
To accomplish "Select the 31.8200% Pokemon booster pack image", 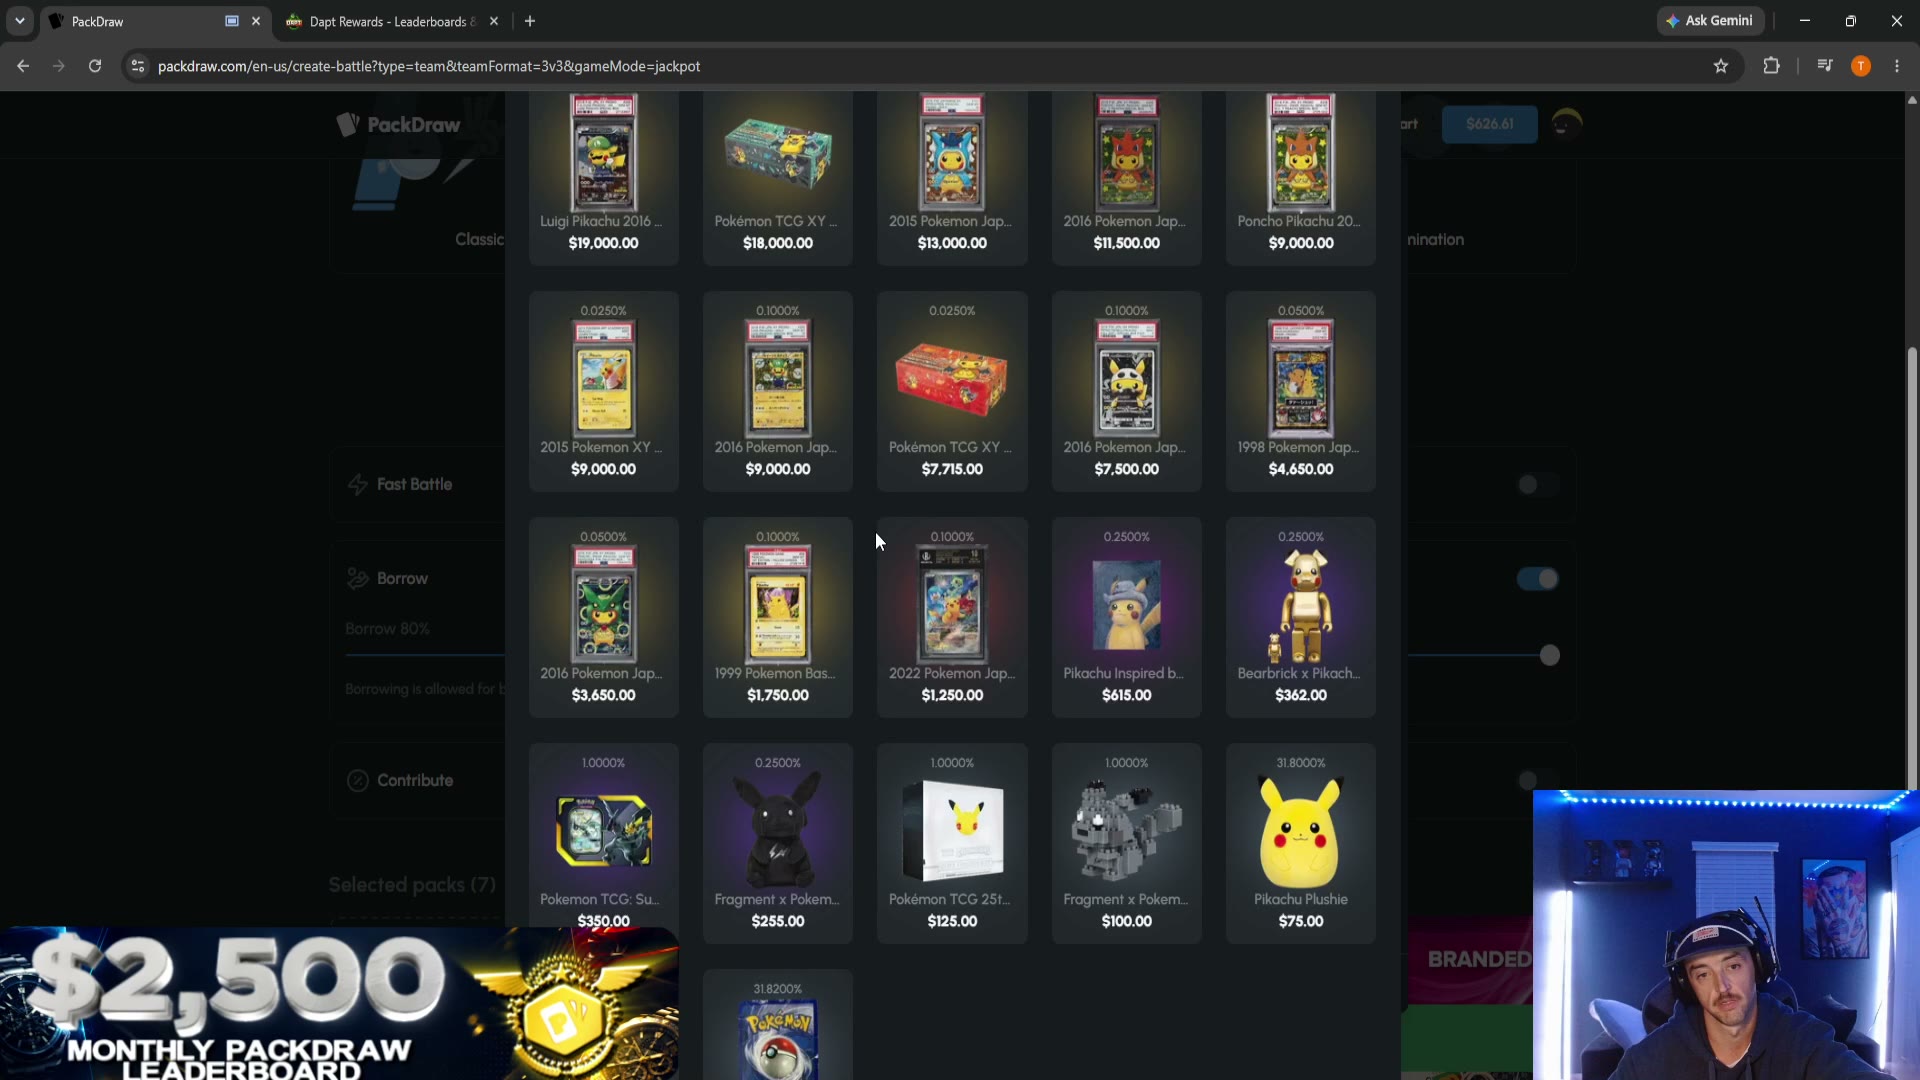I will click(777, 1040).
